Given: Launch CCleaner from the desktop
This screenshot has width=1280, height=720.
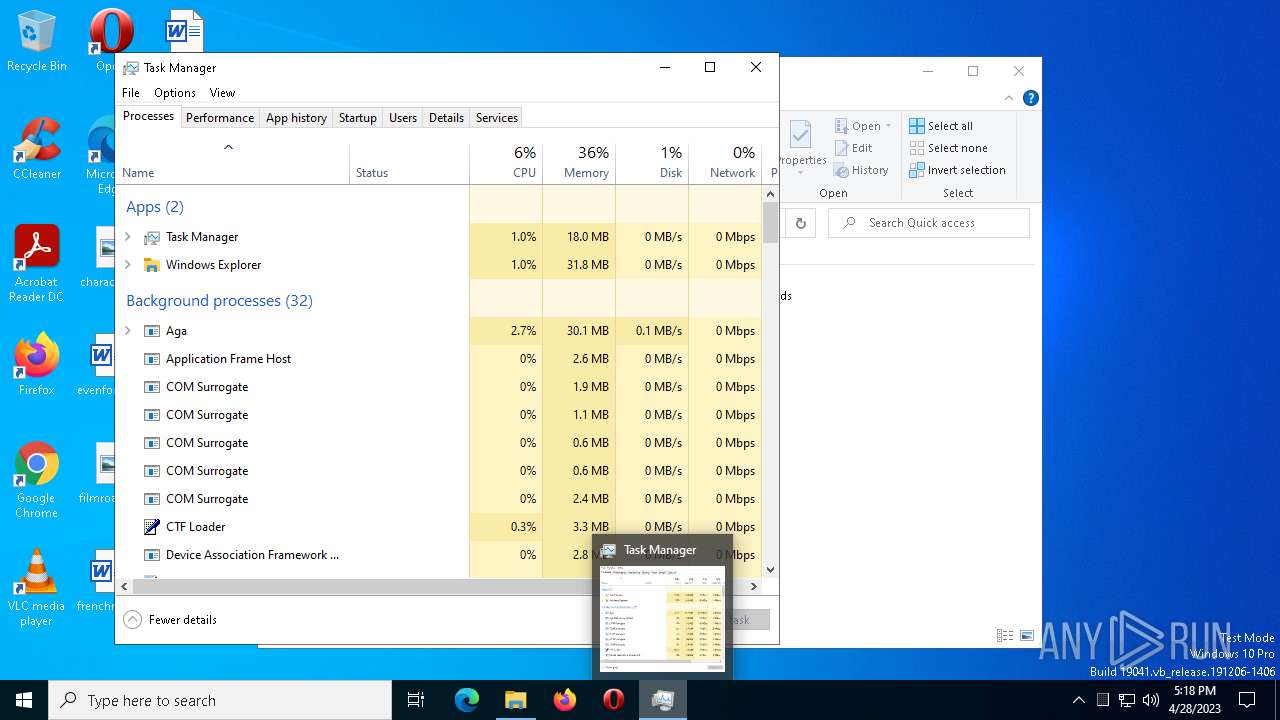Looking at the screenshot, I should click(36, 148).
